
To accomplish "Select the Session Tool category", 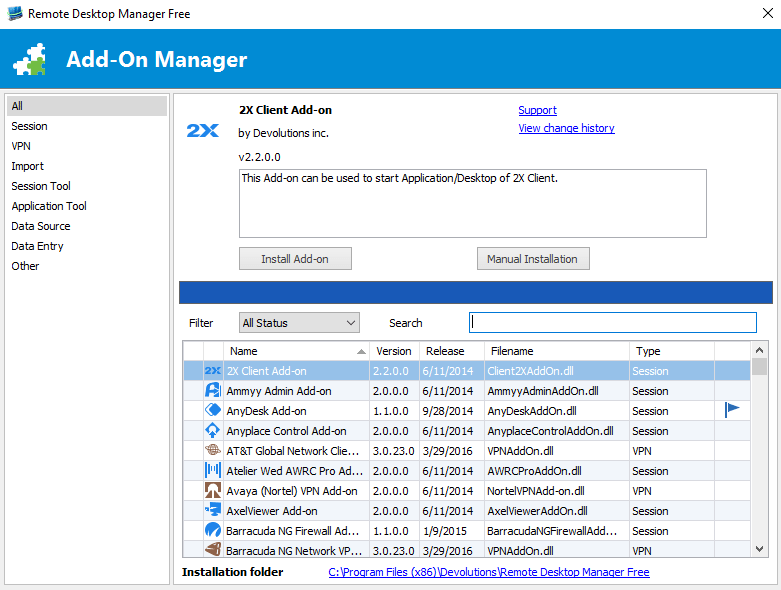I will pyautogui.click(x=41, y=186).
